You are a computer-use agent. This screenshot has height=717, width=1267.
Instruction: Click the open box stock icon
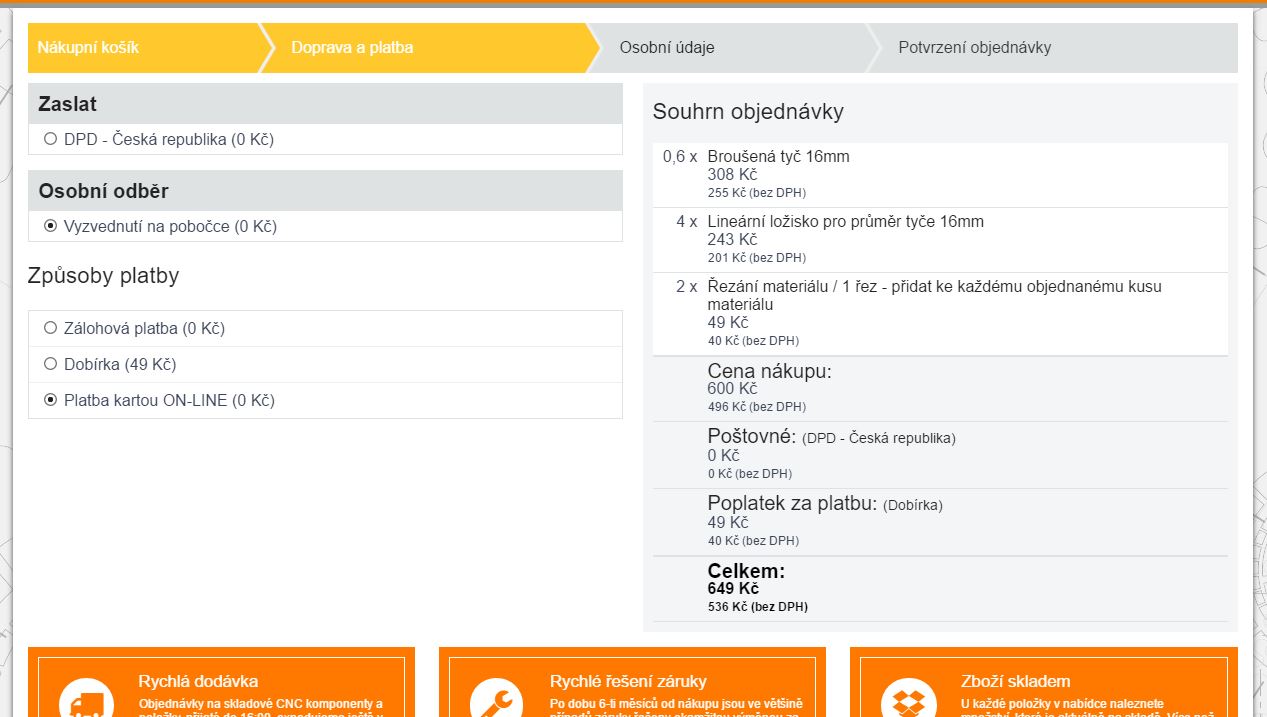coord(908,700)
